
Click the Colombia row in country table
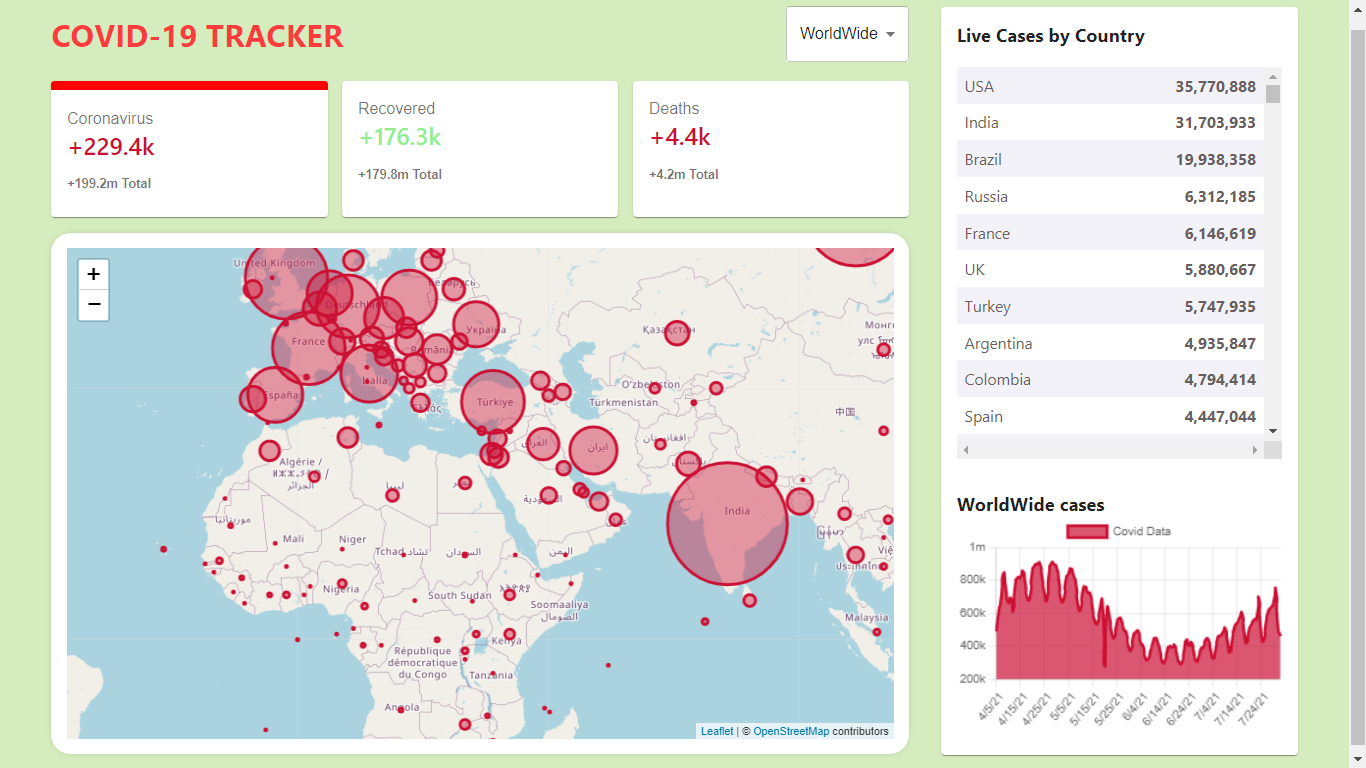coord(1110,379)
